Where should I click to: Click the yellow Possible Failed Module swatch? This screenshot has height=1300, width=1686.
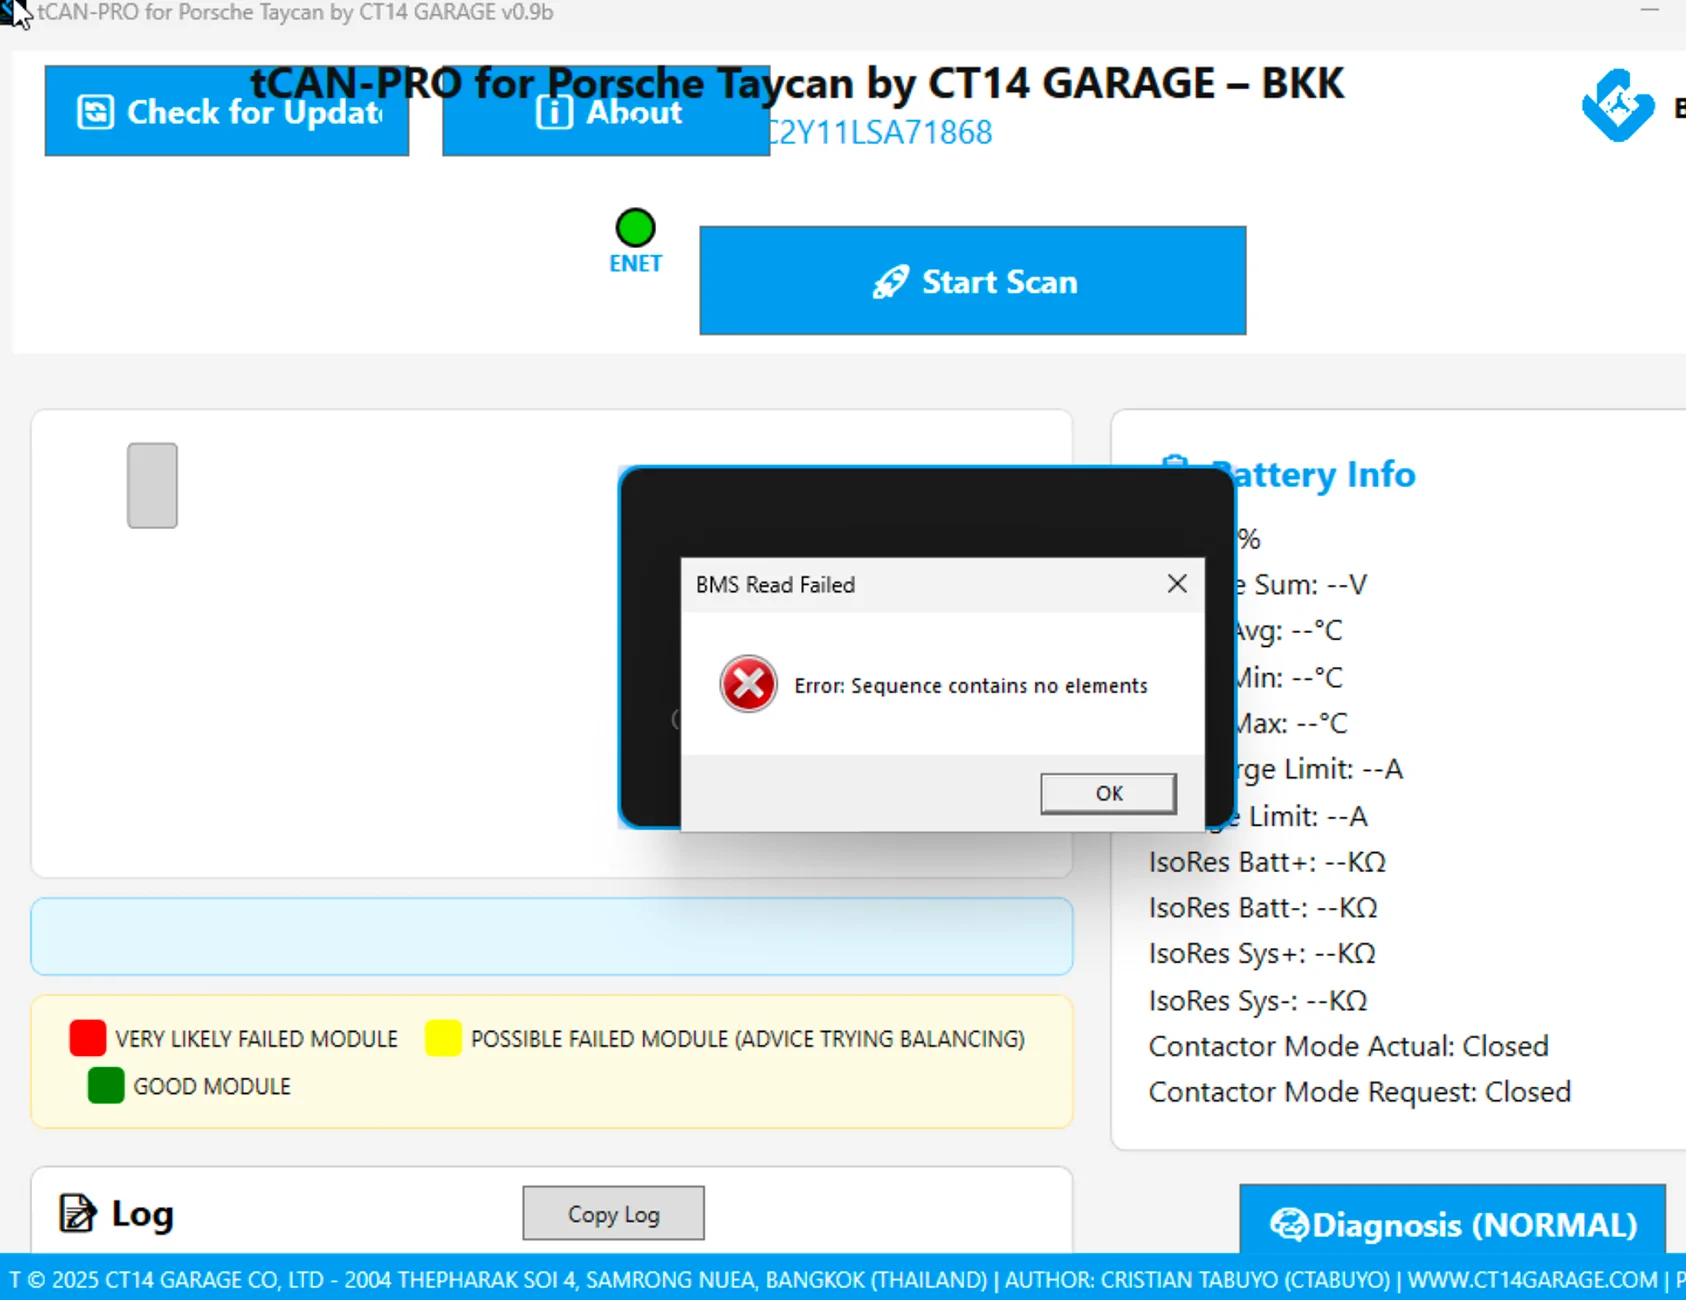[443, 1038]
